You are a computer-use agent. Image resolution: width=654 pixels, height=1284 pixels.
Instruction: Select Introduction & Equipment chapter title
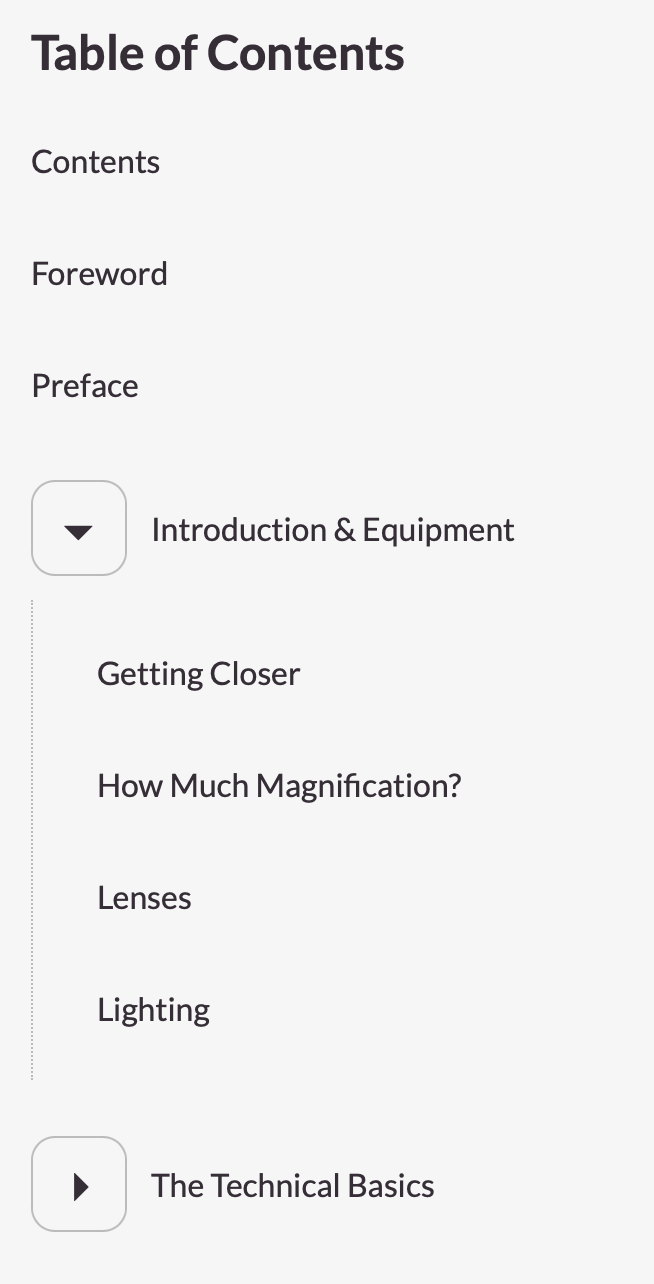pos(332,529)
